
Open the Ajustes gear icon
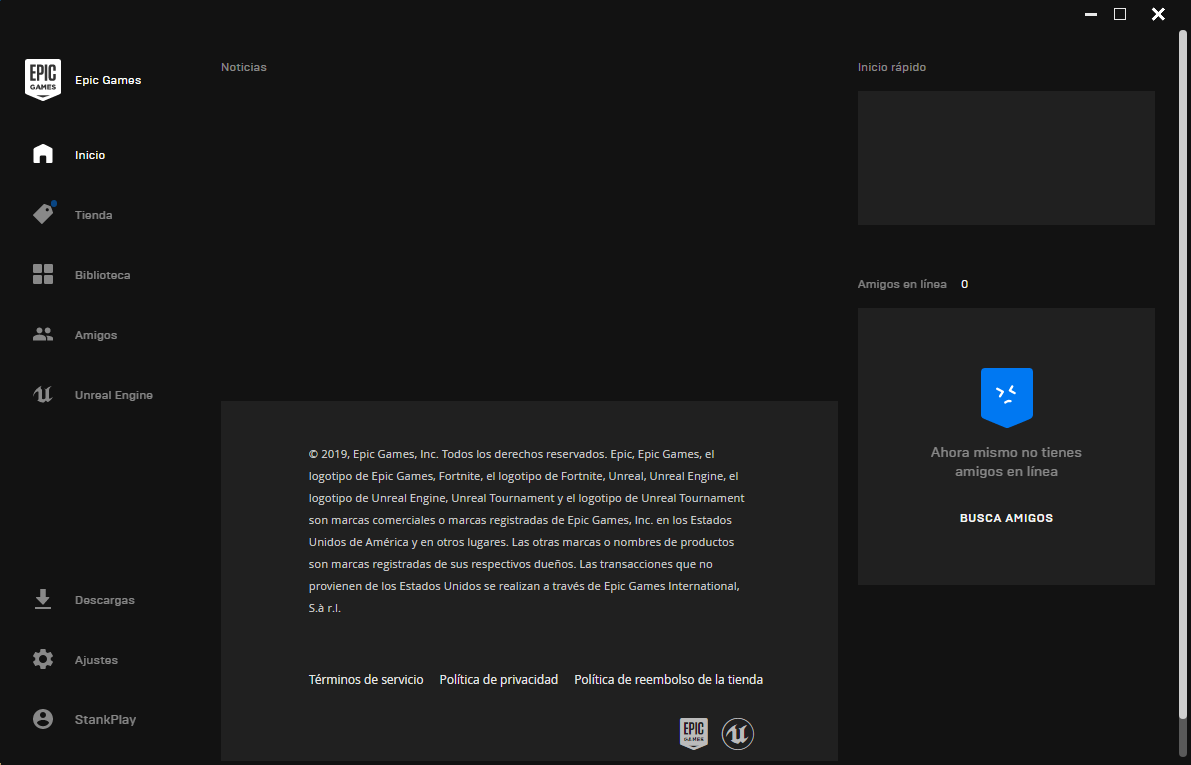click(x=43, y=659)
